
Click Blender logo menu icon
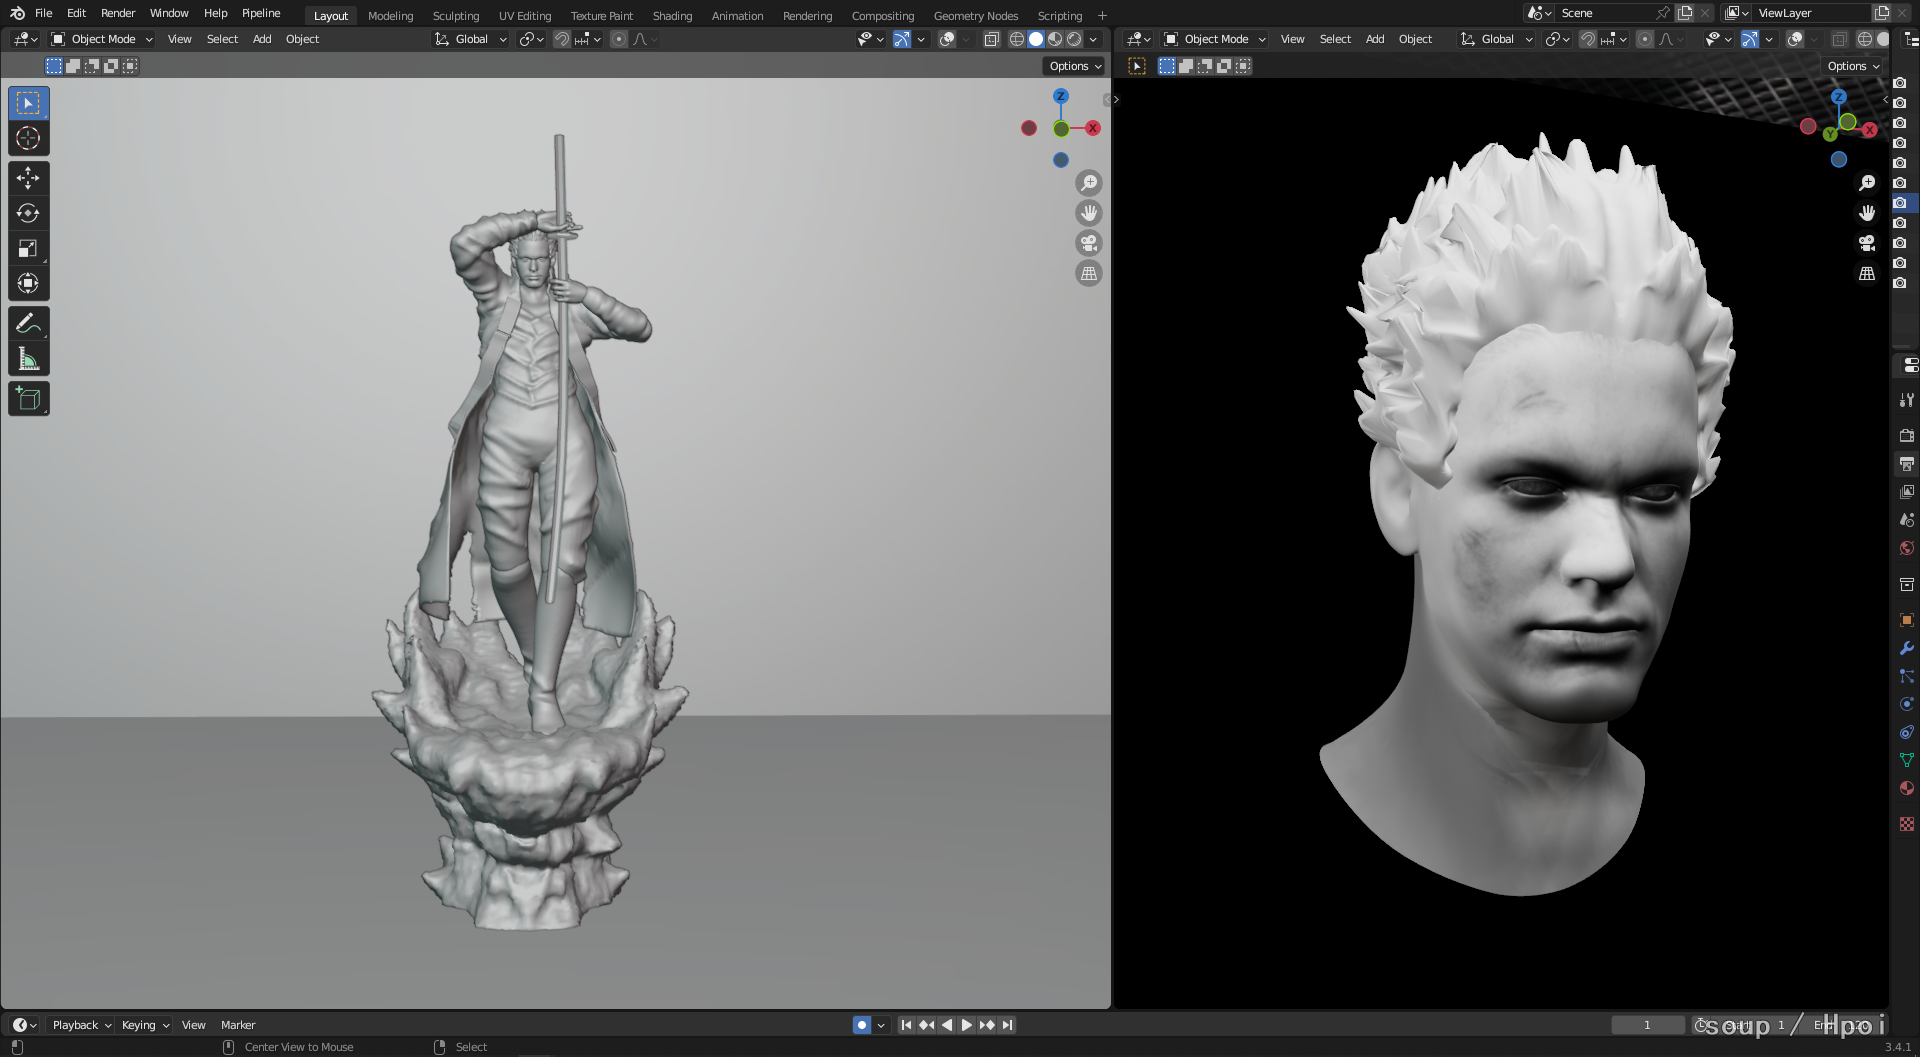[x=17, y=13]
